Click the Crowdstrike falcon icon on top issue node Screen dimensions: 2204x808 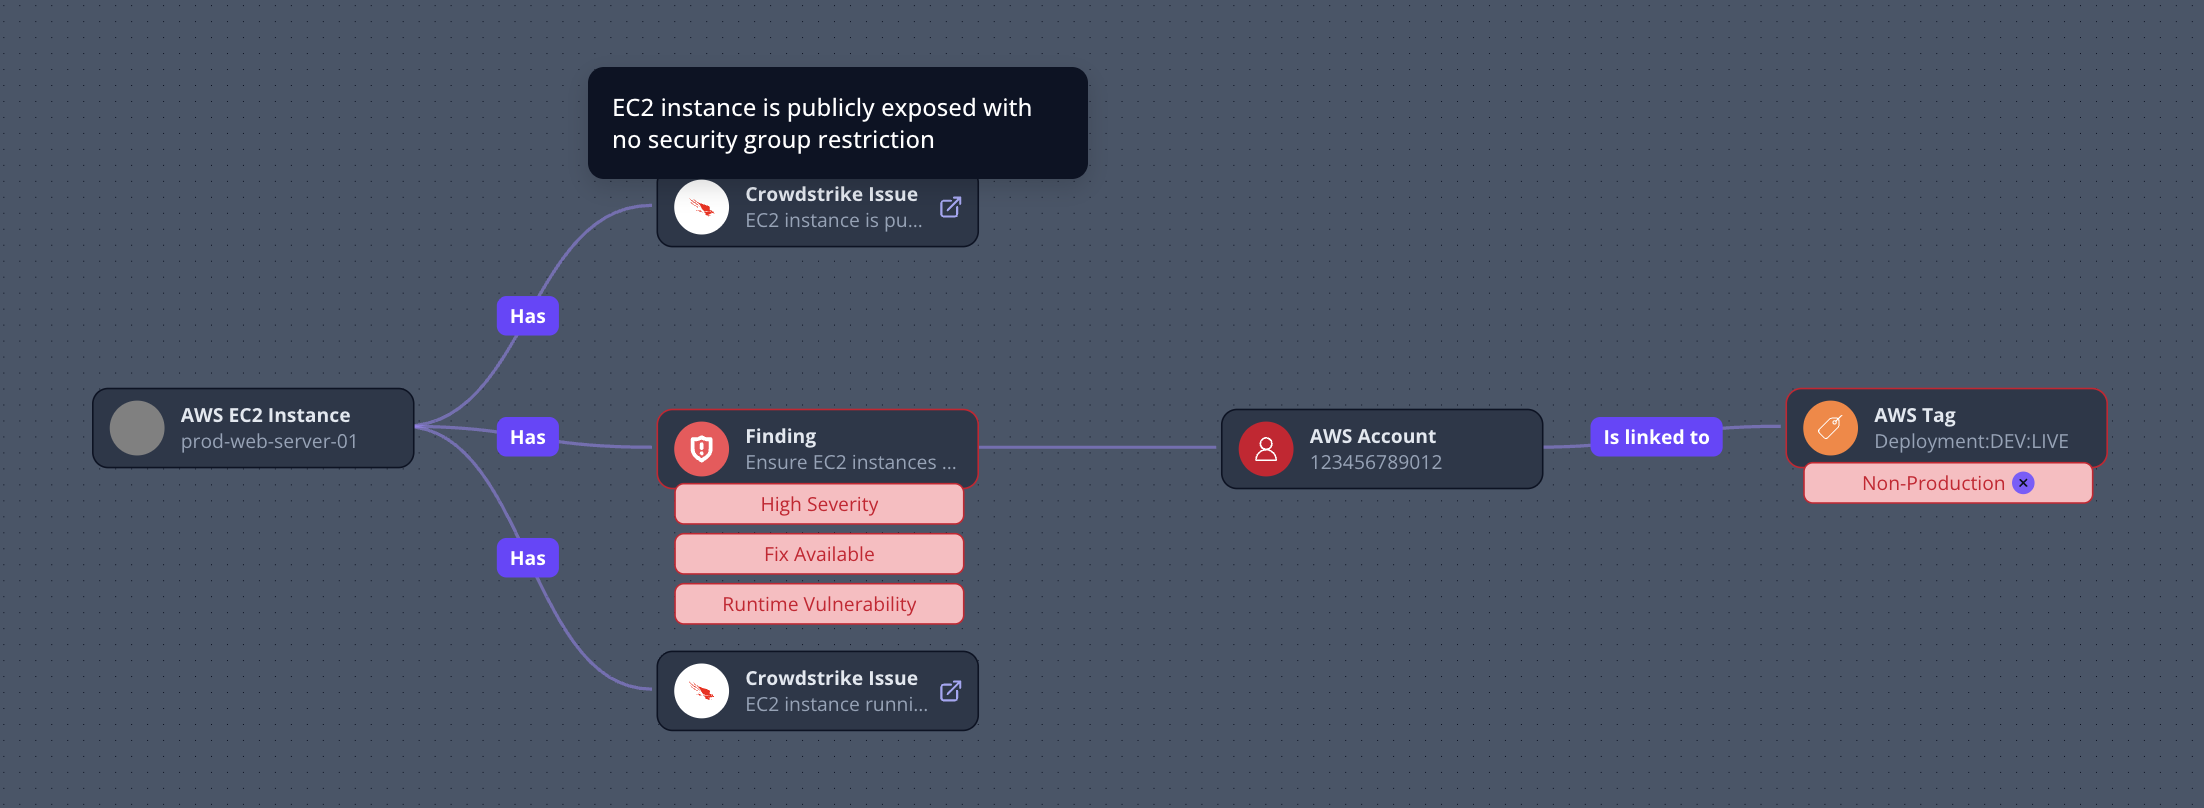pyautogui.click(x=701, y=206)
